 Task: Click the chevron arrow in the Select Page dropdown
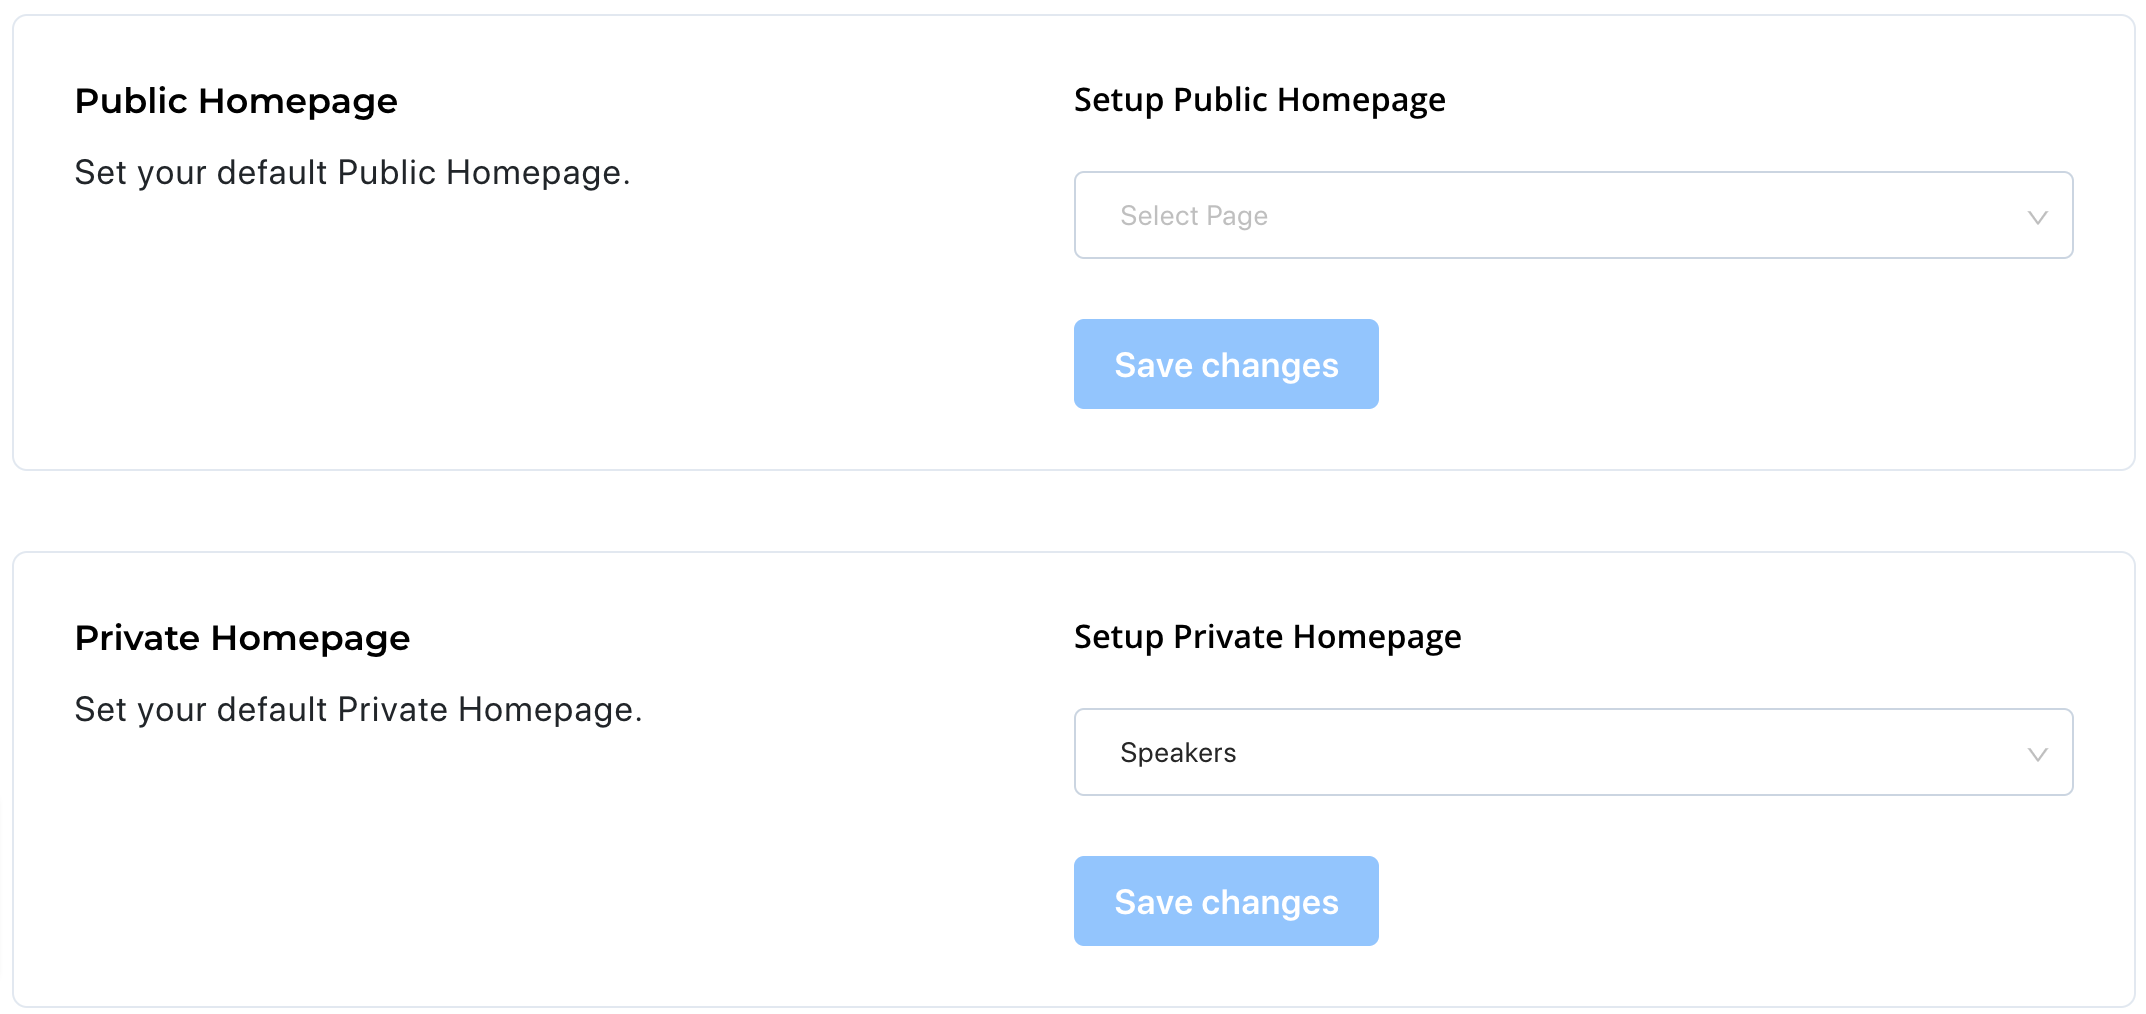pos(2037,217)
